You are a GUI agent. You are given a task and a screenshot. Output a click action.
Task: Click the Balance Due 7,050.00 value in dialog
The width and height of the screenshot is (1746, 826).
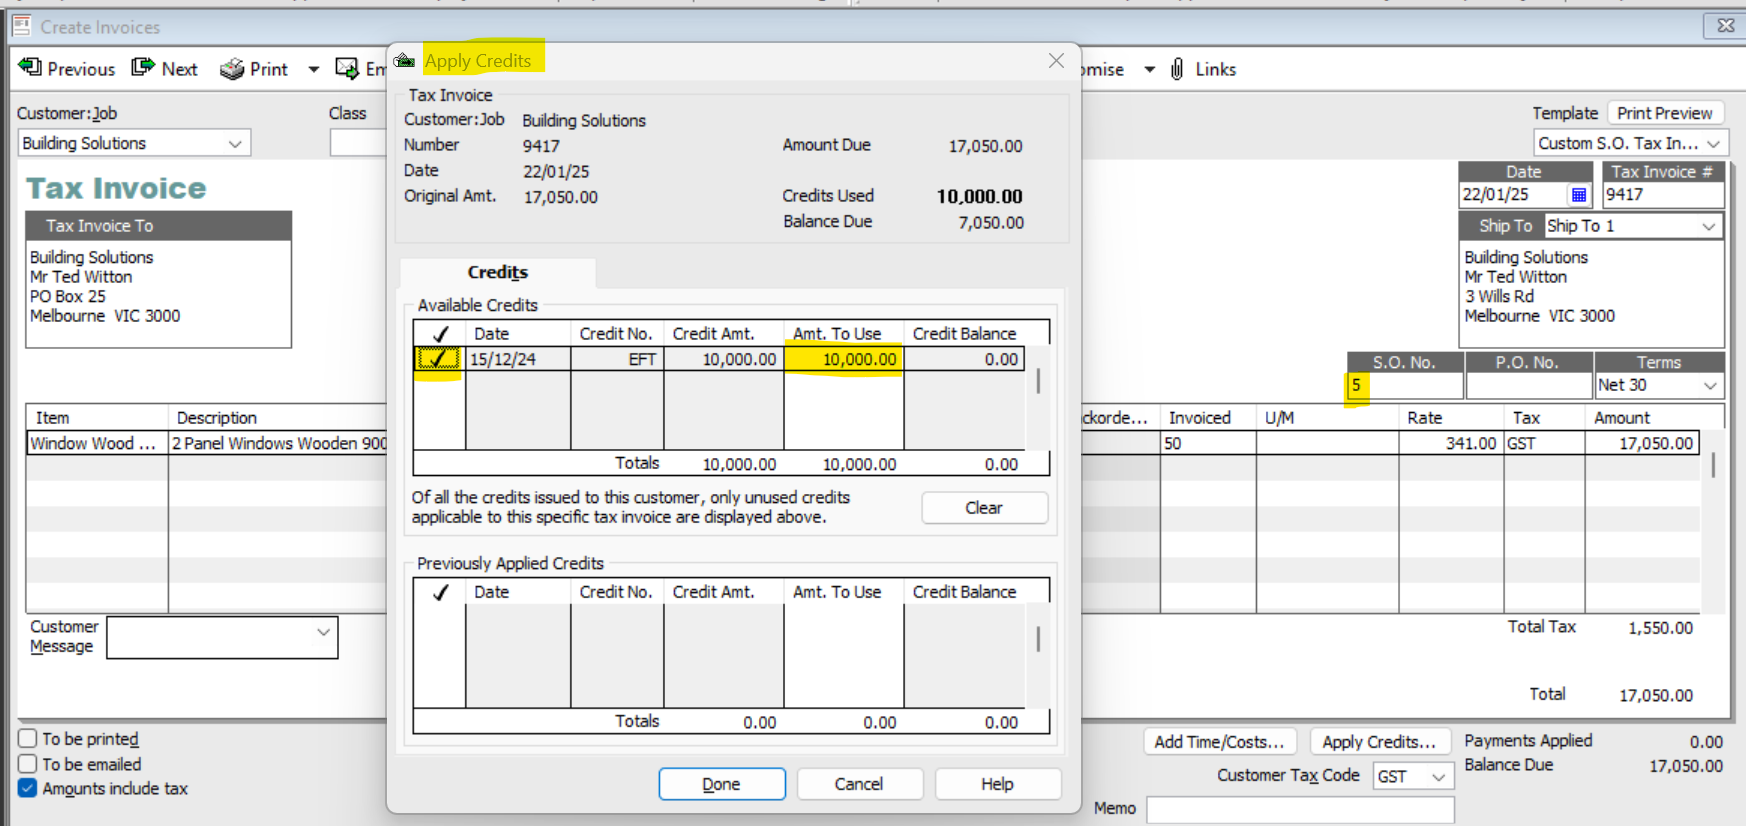pyautogui.click(x=991, y=222)
